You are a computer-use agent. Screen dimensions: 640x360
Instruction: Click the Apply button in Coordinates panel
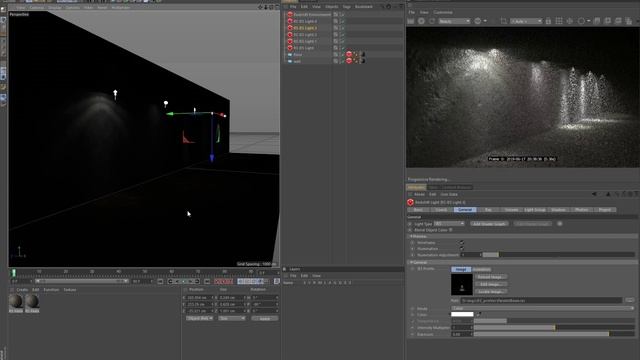[x=264, y=318]
